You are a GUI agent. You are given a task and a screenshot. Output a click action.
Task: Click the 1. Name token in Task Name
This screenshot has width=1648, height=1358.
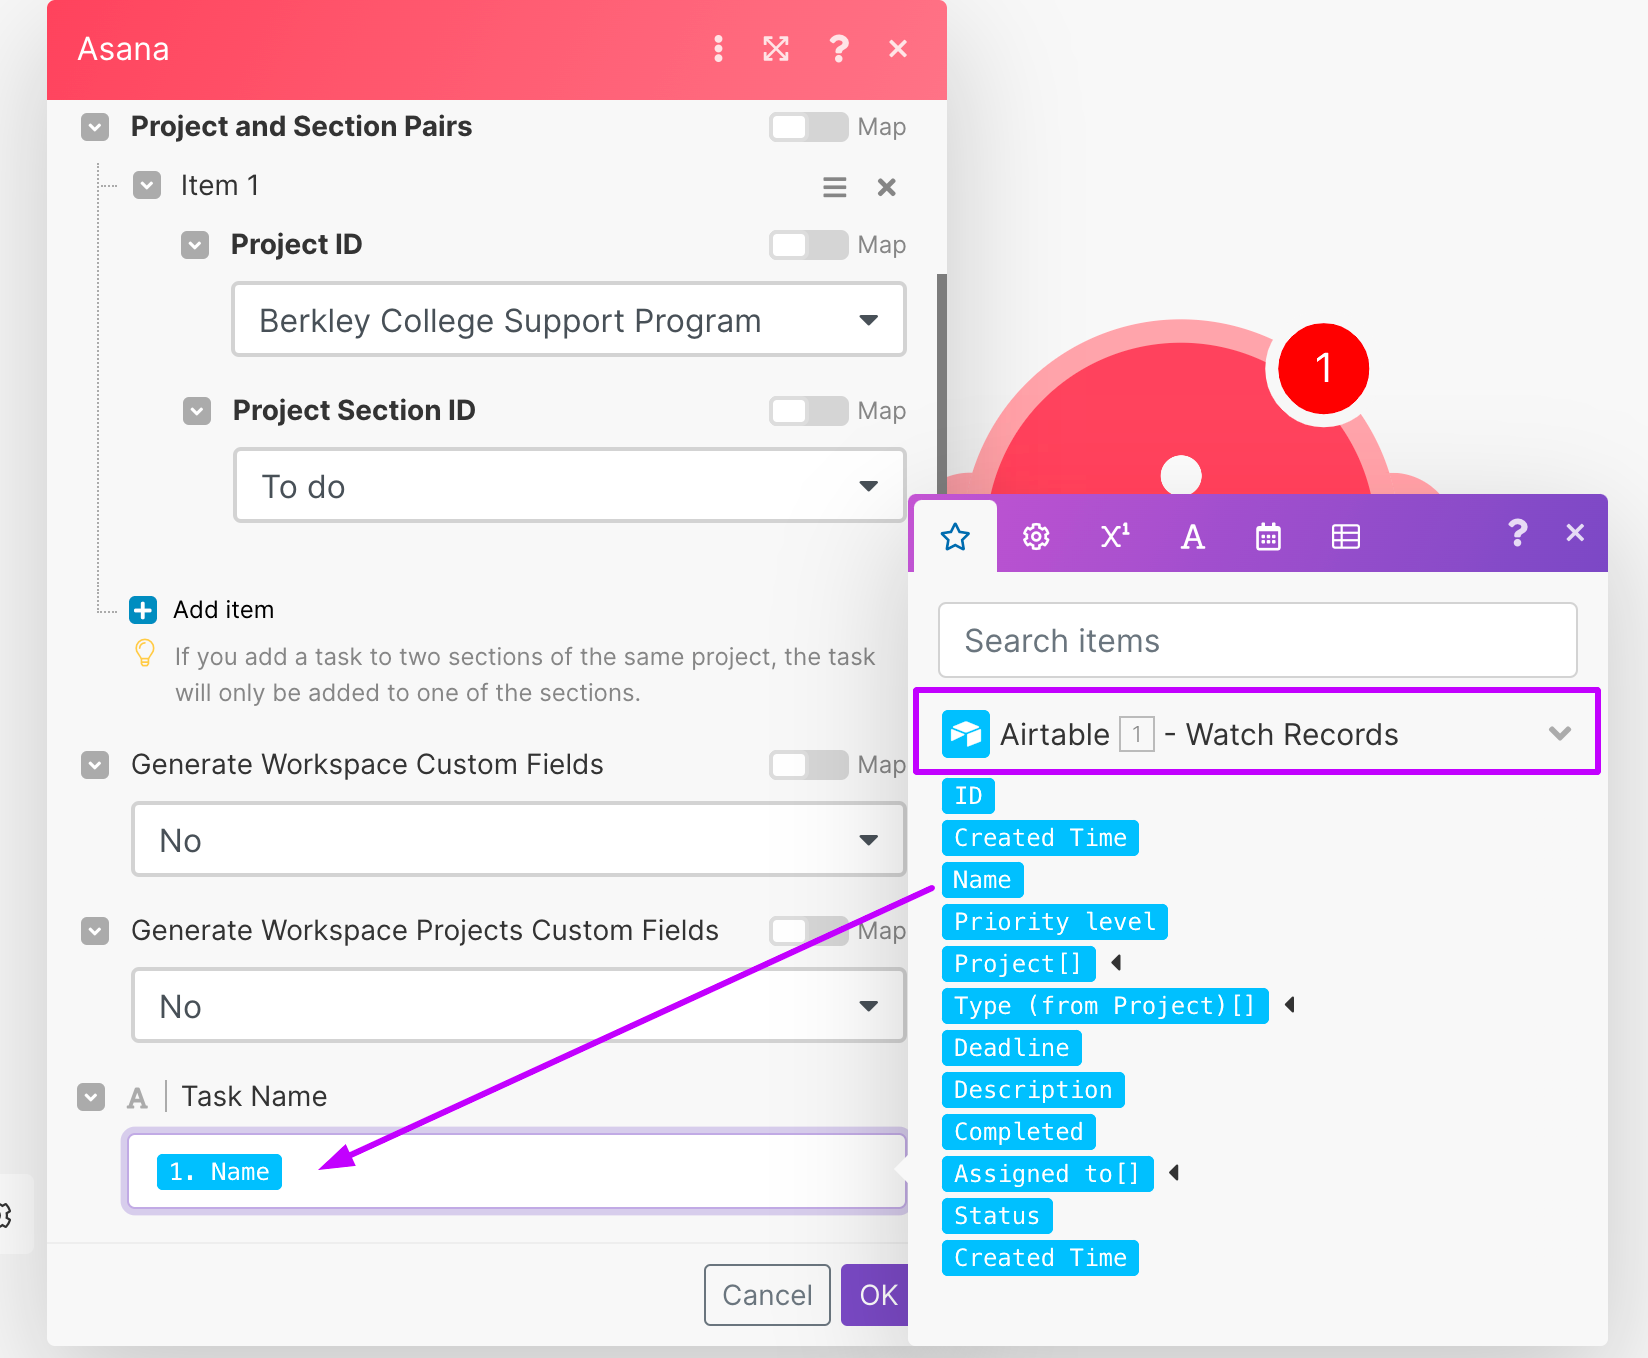pyautogui.click(x=219, y=1172)
